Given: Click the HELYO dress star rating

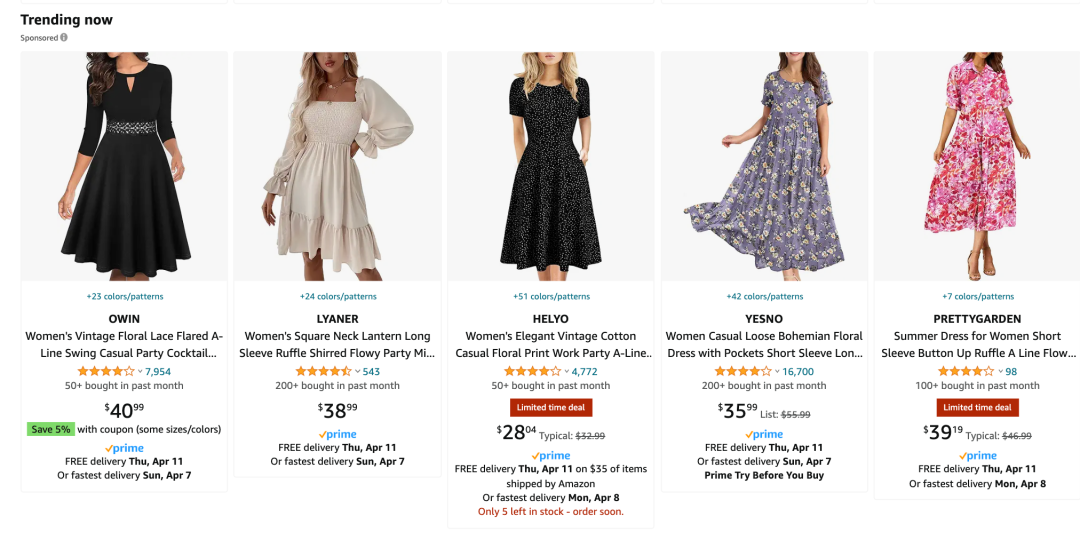Looking at the screenshot, I should (x=532, y=371).
